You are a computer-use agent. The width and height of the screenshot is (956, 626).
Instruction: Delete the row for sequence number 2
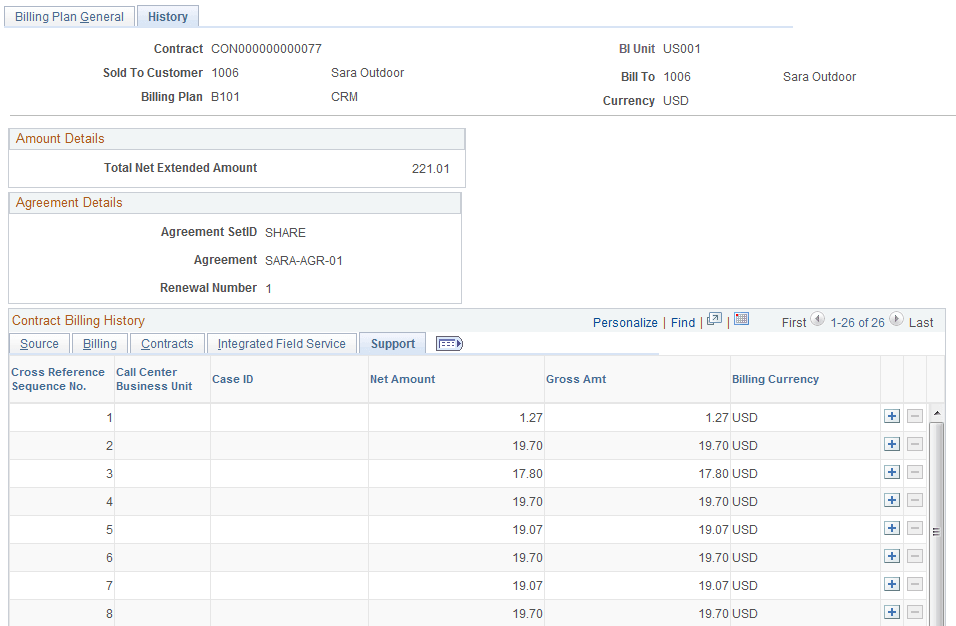915,444
